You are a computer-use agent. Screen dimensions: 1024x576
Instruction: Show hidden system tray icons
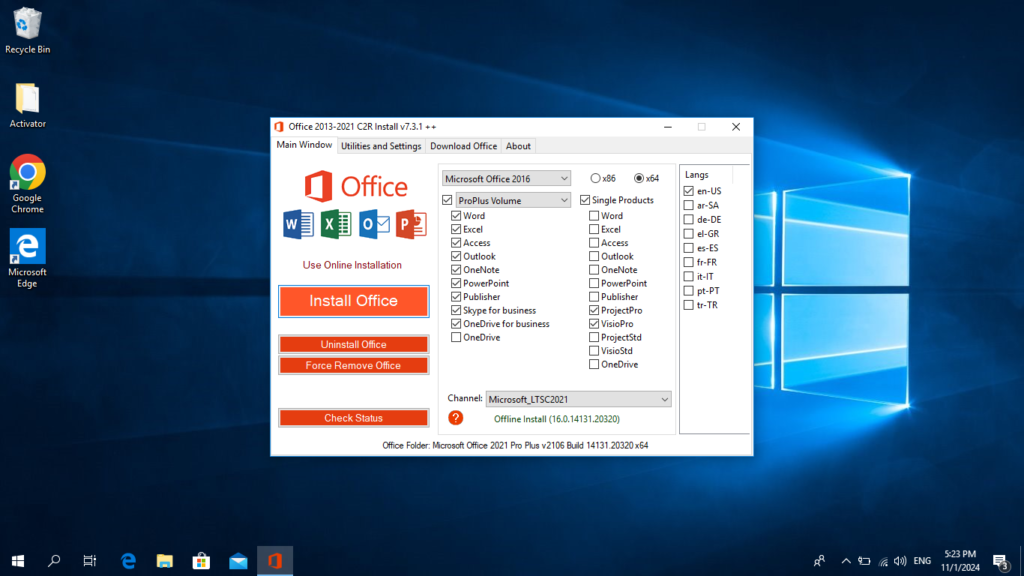point(846,561)
